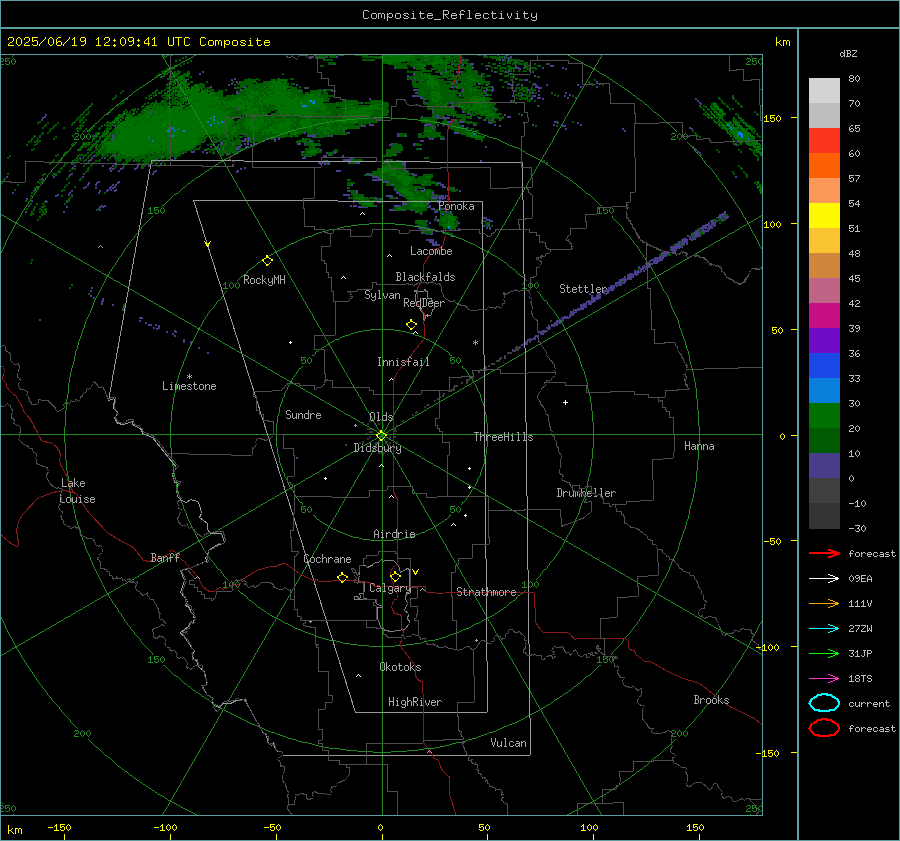Click the Strathmore label
Image resolution: width=900 pixels, height=841 pixels.
486,592
